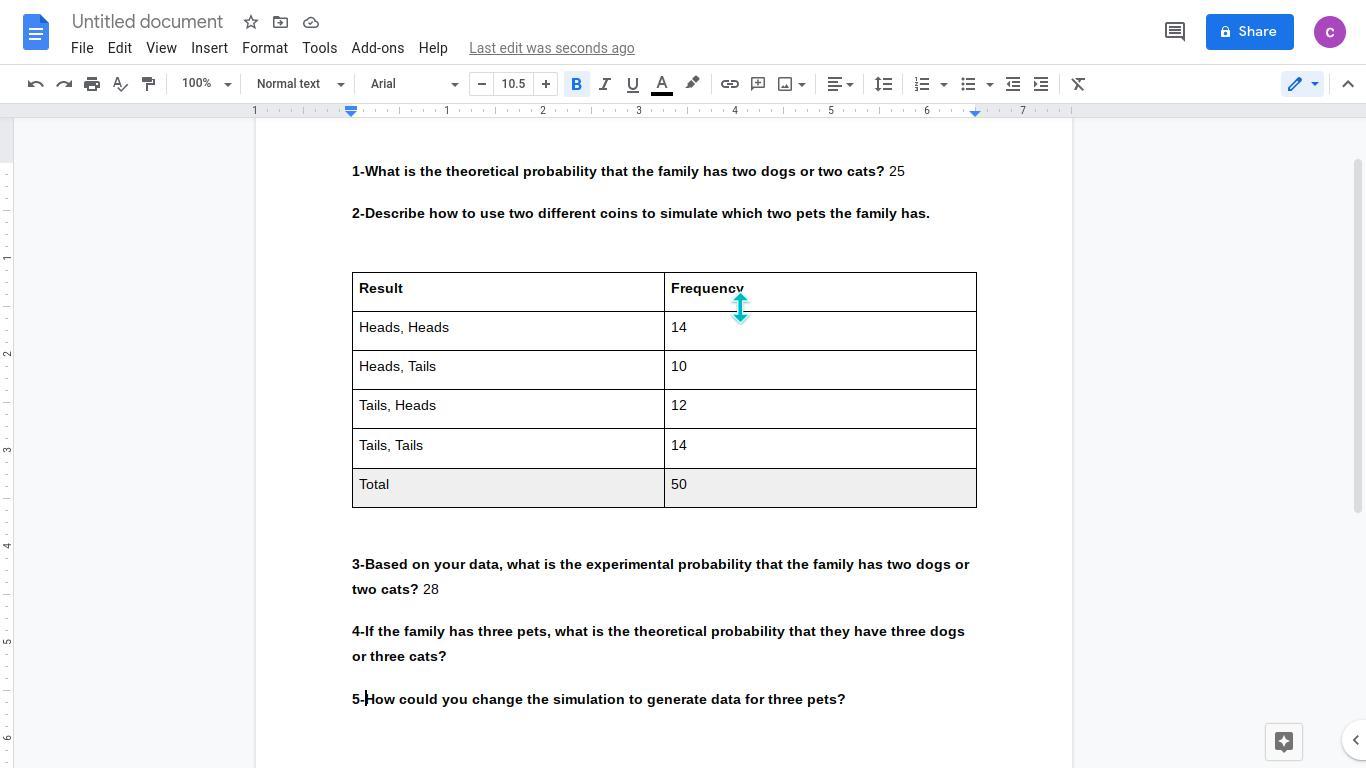
Task: Star the Untitled document
Action: coord(251,22)
